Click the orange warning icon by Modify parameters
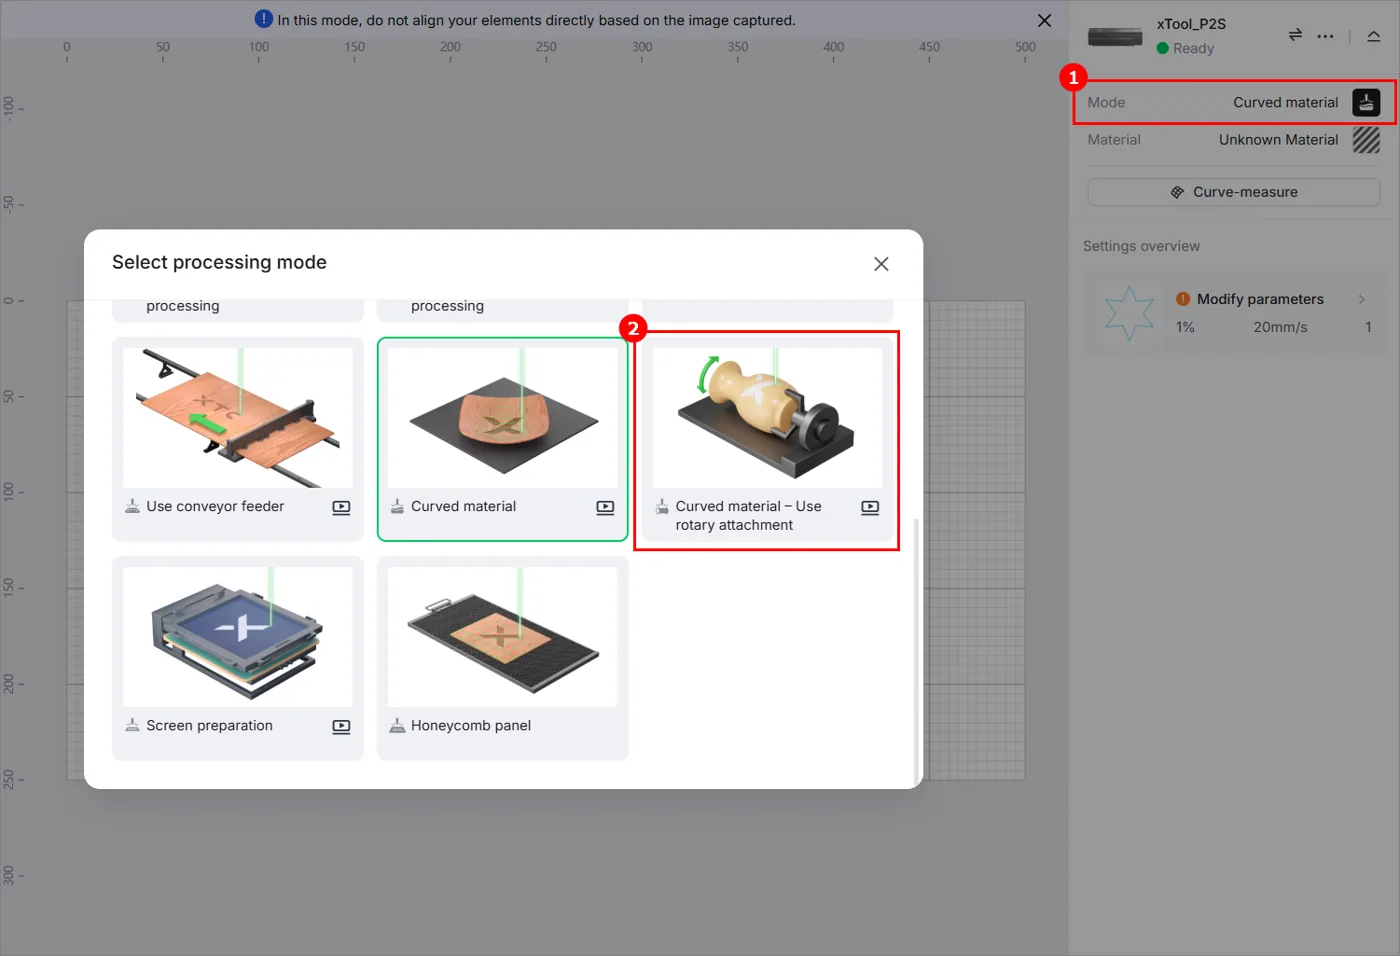The width and height of the screenshot is (1400, 956). pos(1183,299)
